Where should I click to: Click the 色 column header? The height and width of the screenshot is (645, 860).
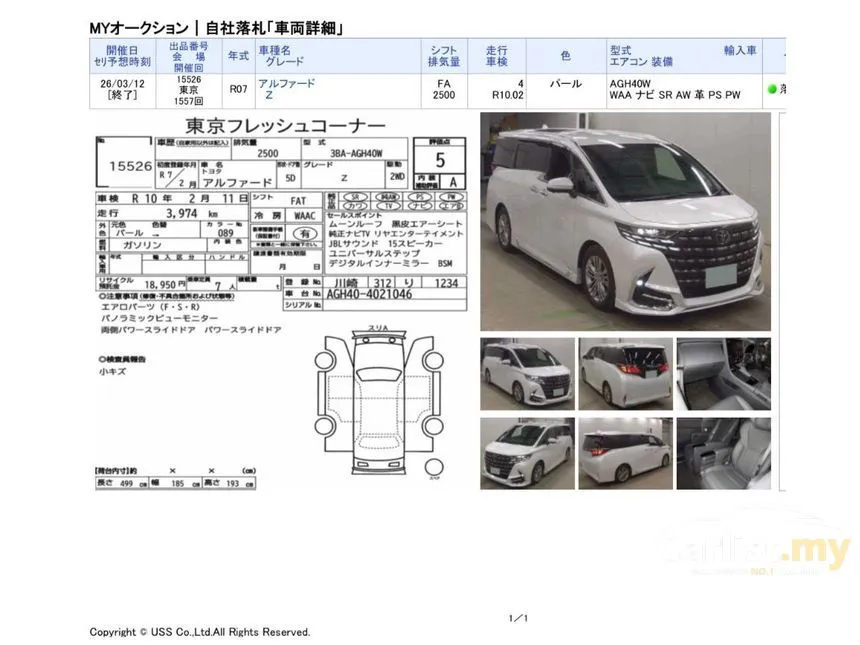[565, 56]
